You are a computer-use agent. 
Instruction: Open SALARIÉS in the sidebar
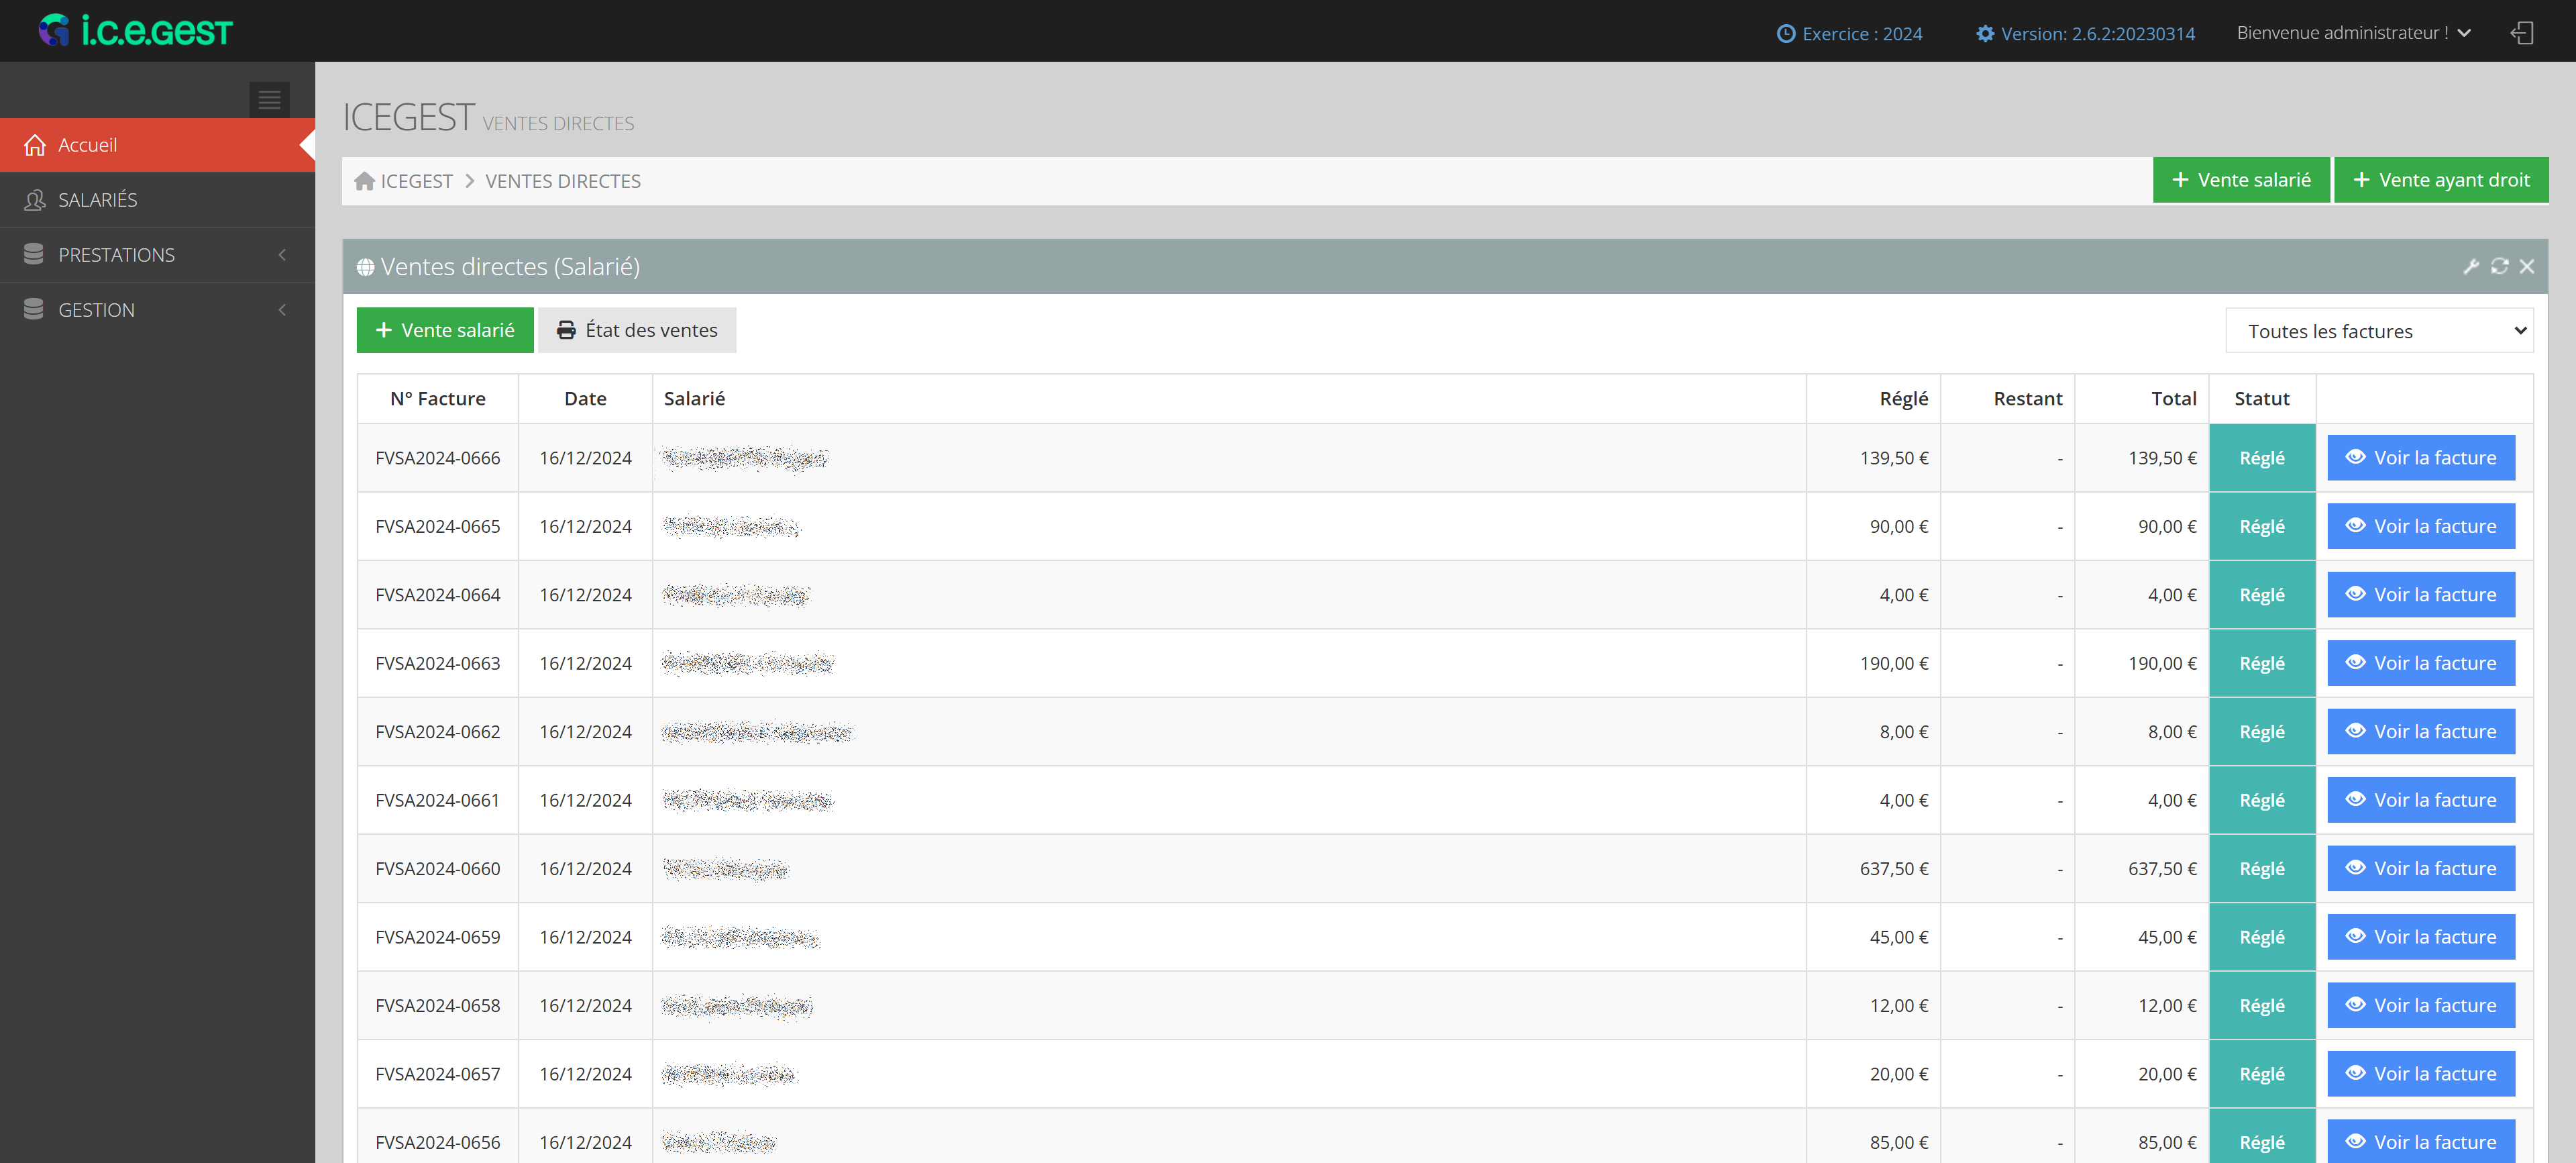pyautogui.click(x=98, y=200)
